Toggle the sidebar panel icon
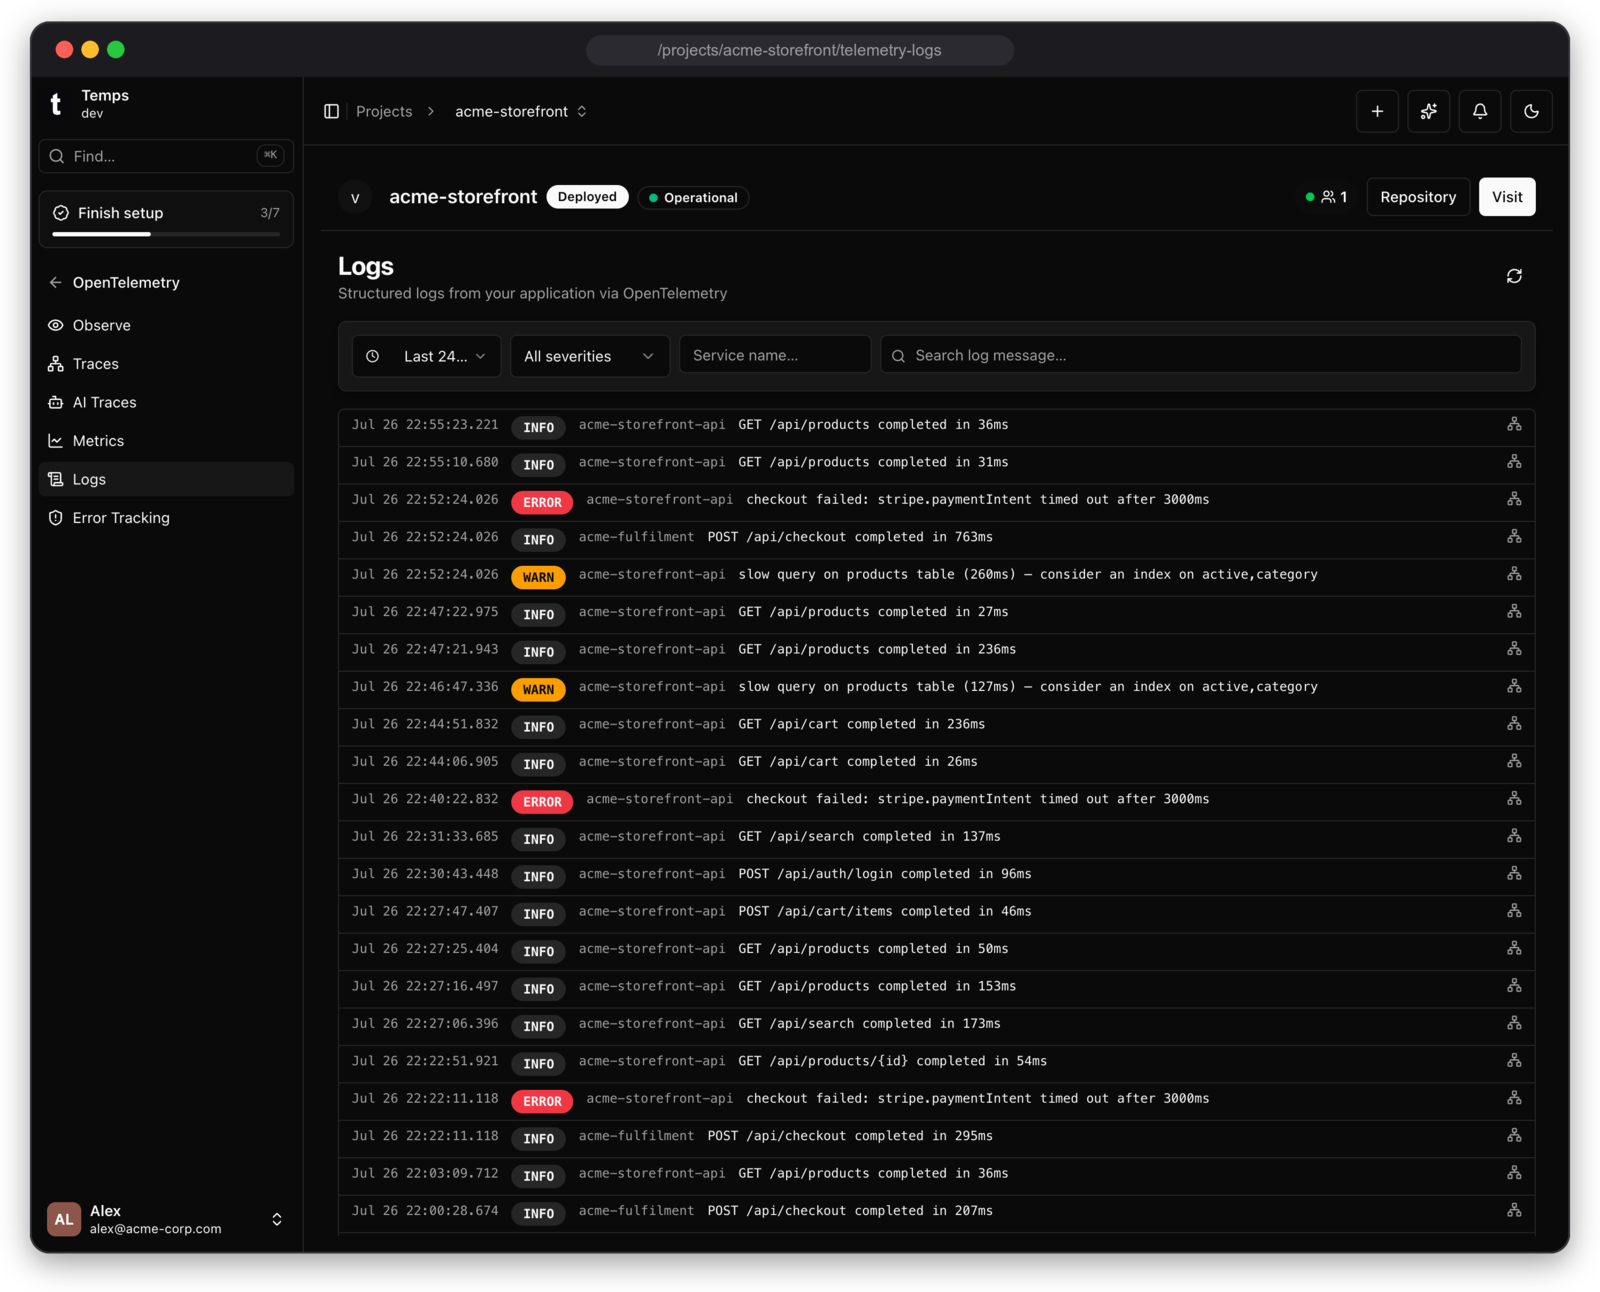1600x1292 pixels. (332, 111)
